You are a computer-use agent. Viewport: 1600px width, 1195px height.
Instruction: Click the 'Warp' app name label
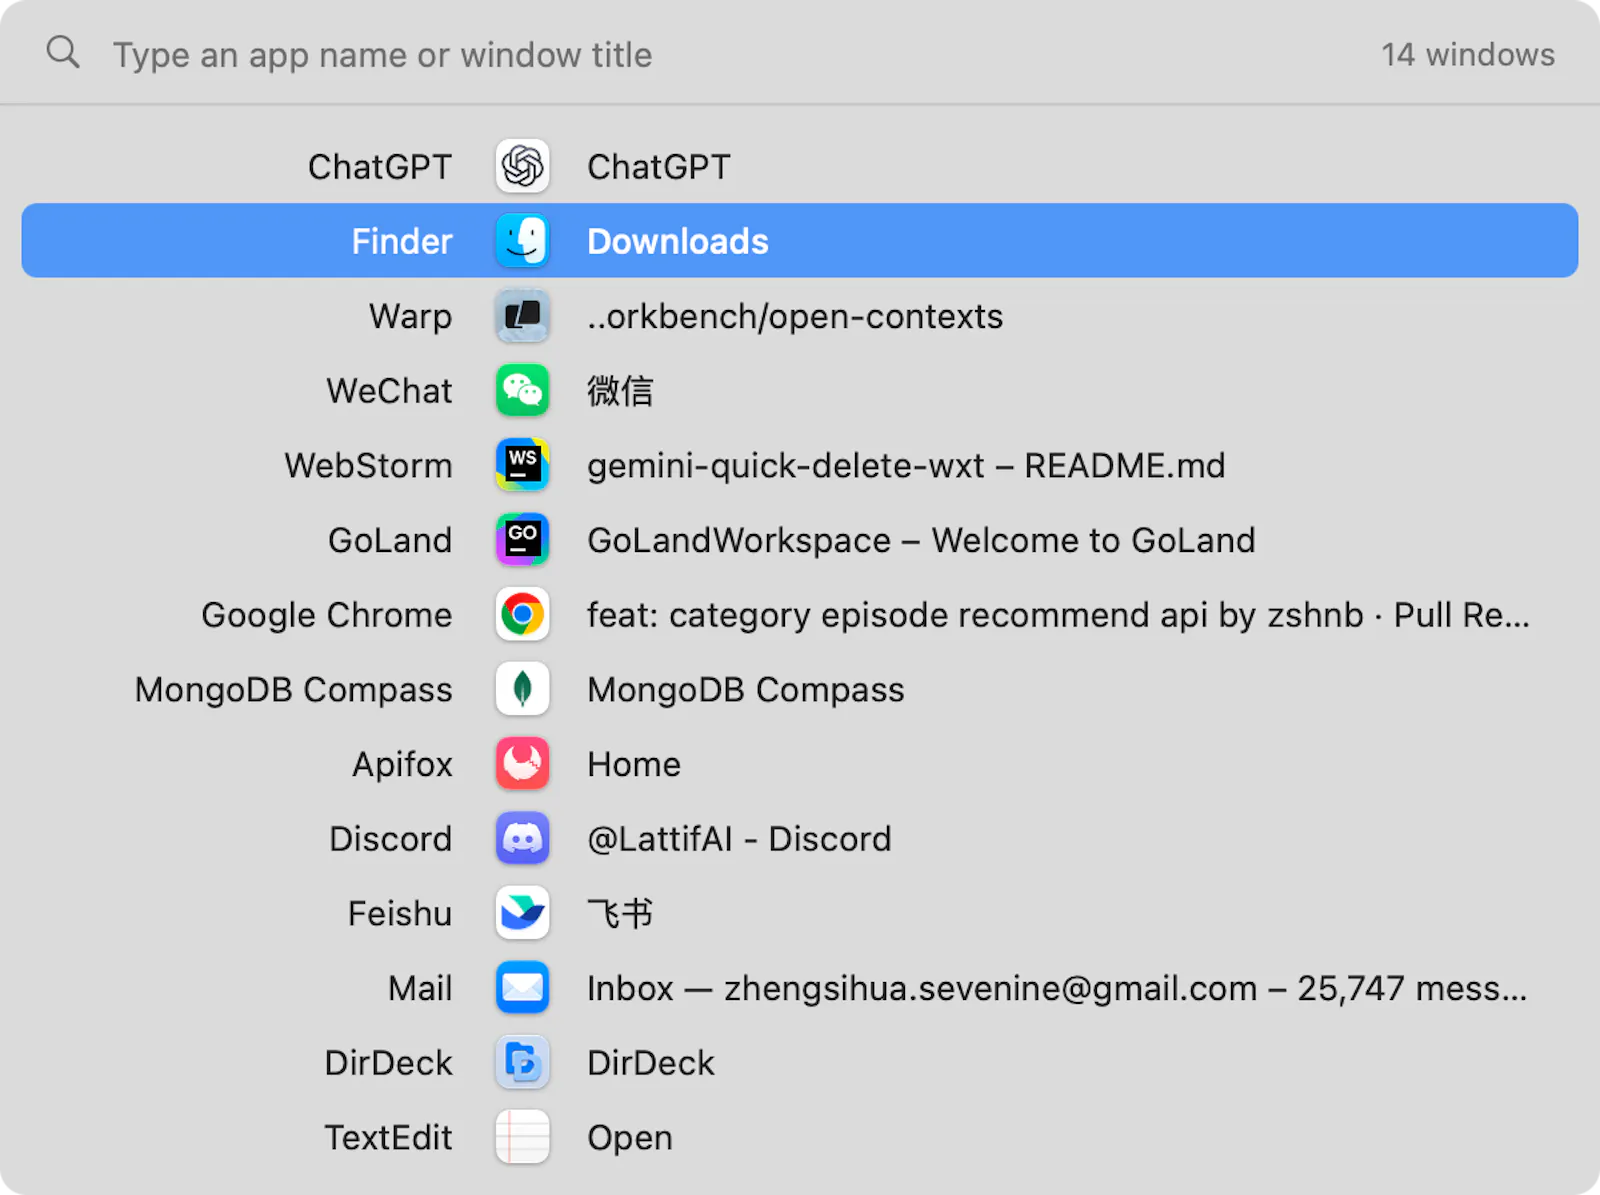point(411,317)
